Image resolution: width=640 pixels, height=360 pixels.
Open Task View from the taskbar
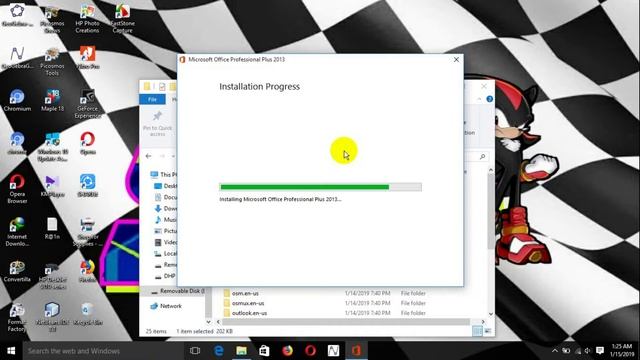195,351
